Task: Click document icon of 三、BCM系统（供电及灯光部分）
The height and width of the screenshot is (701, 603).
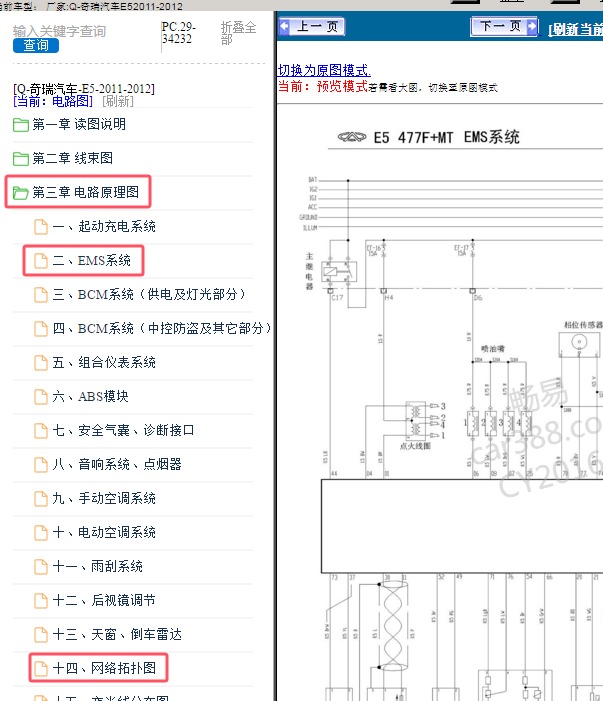Action: [41, 295]
